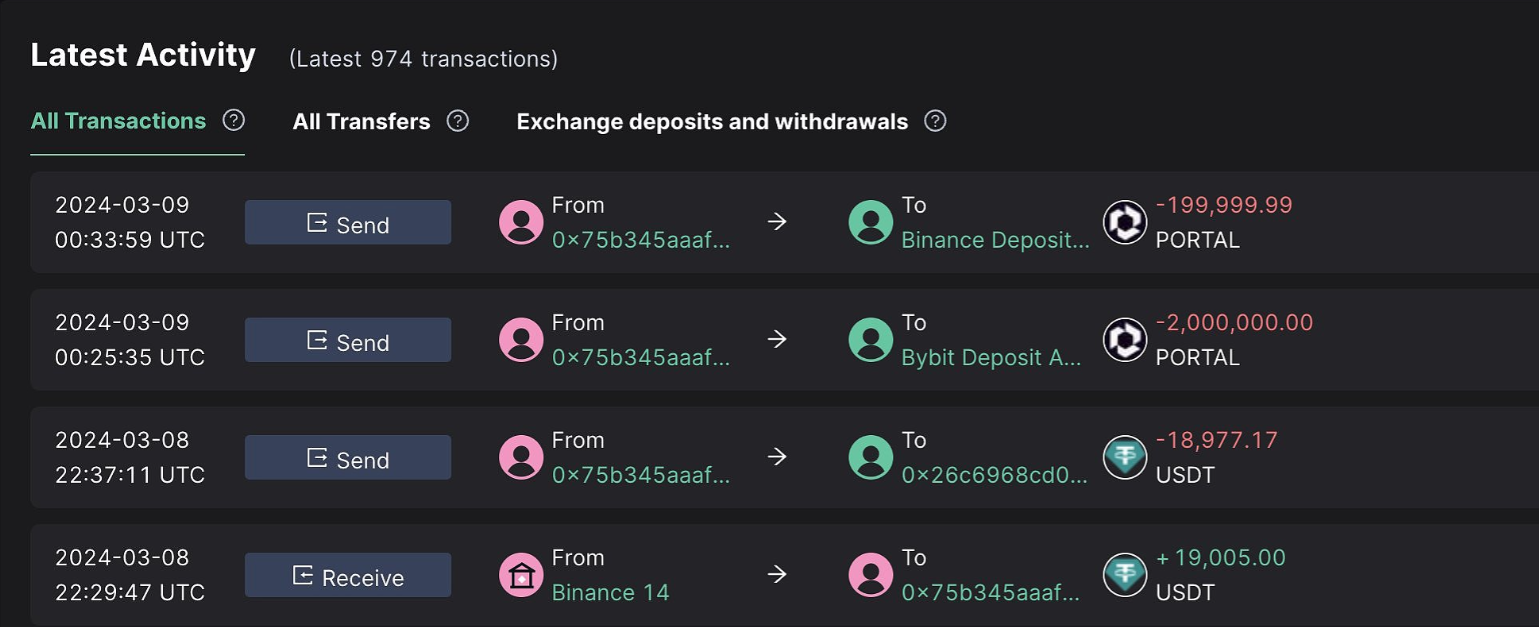Open the Bybit Deposit address link

pos(991,358)
